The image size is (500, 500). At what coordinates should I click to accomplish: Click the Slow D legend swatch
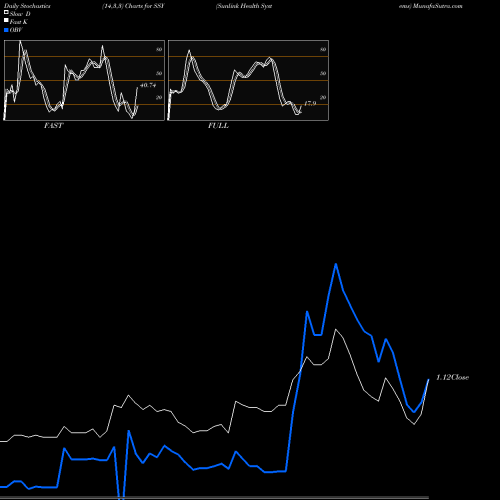tap(6, 12)
